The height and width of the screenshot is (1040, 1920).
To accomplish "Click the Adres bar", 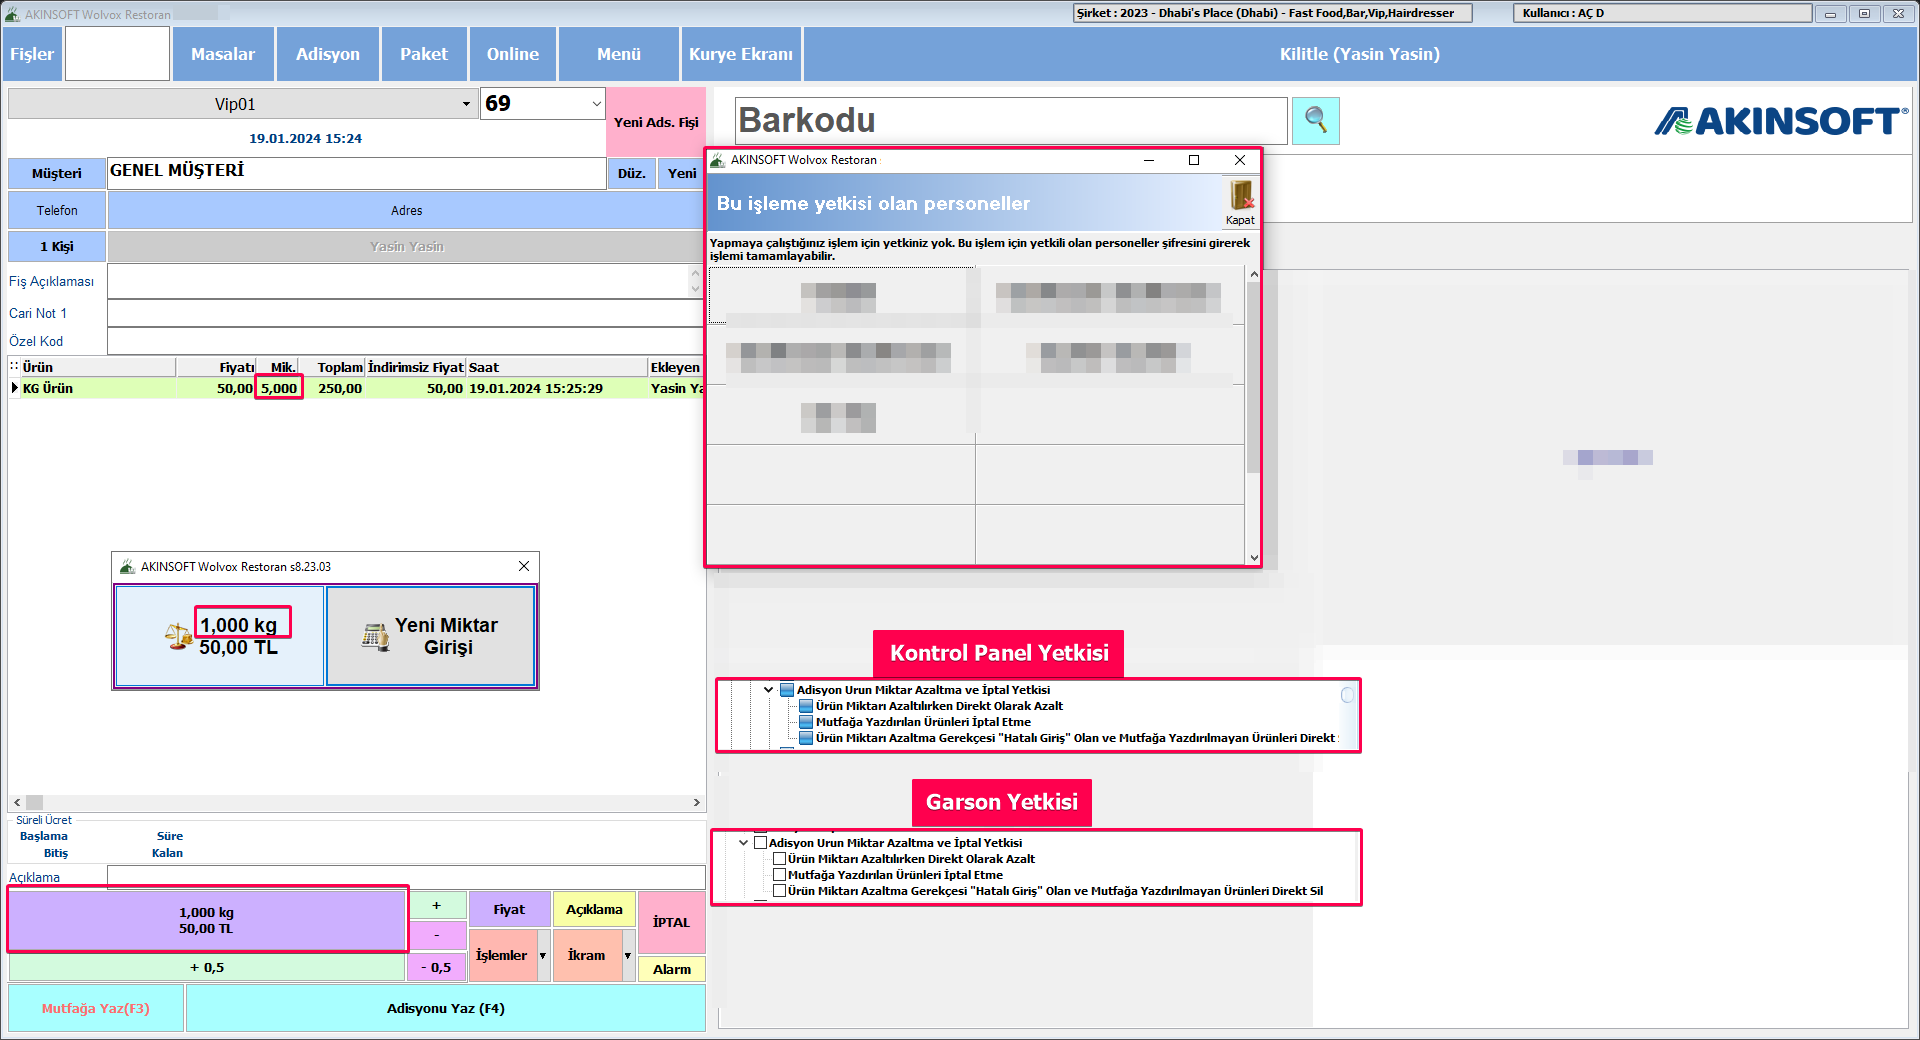I will (406, 210).
